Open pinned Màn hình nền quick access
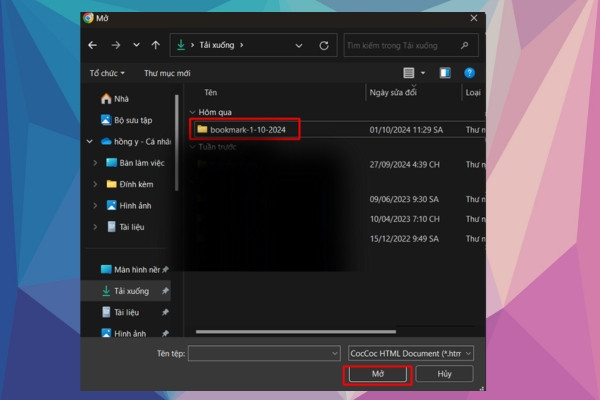The height and width of the screenshot is (400, 600). (130, 270)
